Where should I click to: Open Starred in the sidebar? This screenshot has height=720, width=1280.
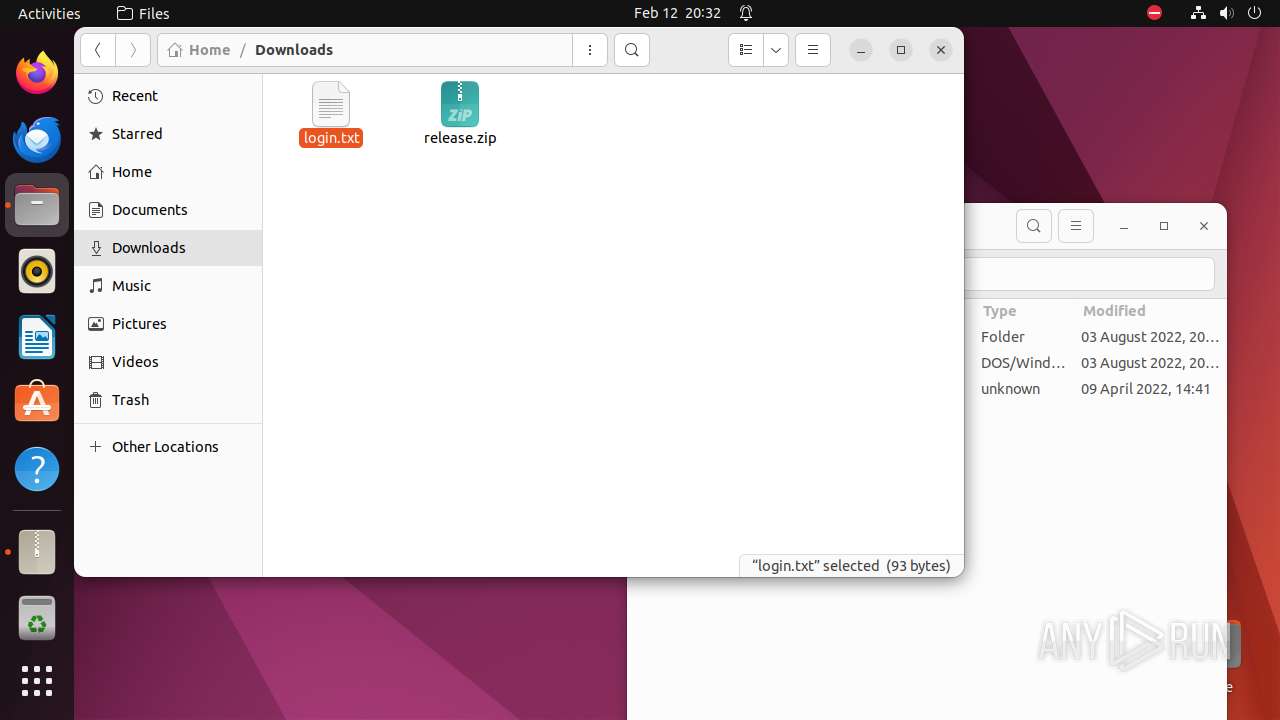168,134
